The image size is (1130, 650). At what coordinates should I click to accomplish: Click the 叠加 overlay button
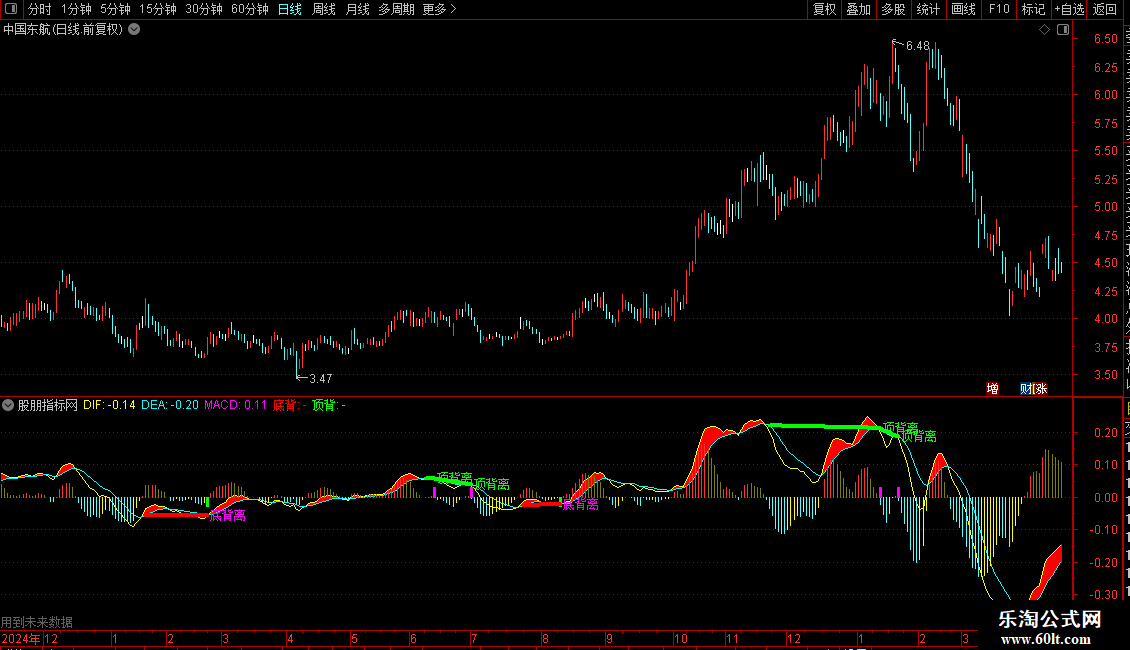tap(859, 9)
